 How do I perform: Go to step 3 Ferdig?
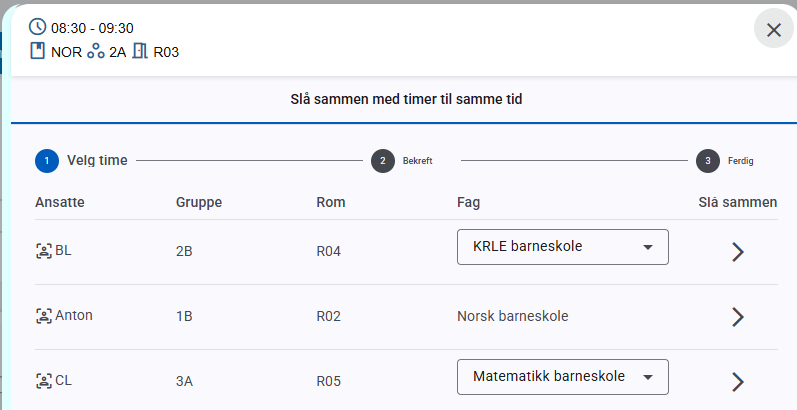(725, 161)
